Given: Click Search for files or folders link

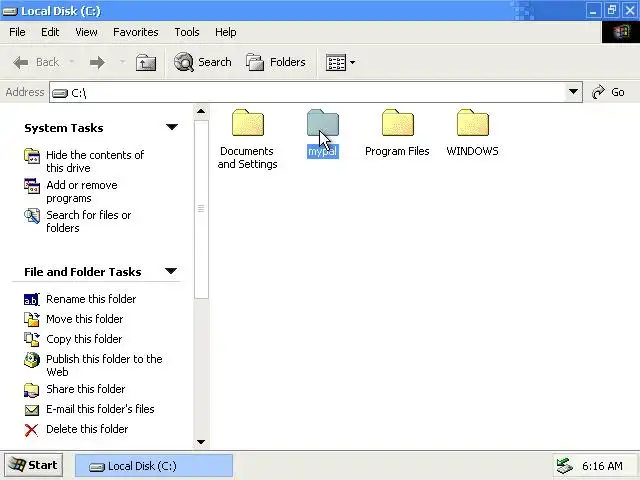Looking at the screenshot, I should pos(89,221).
